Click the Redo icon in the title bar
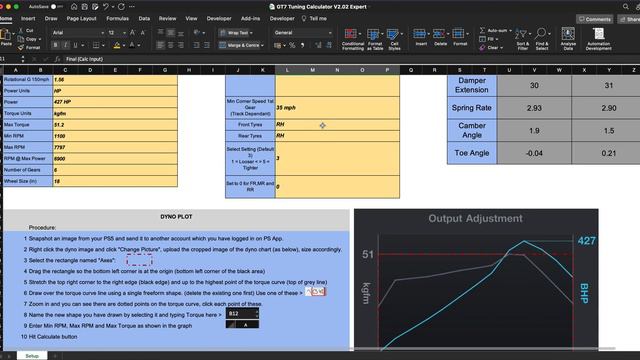The height and width of the screenshot is (360, 640). point(121,7)
